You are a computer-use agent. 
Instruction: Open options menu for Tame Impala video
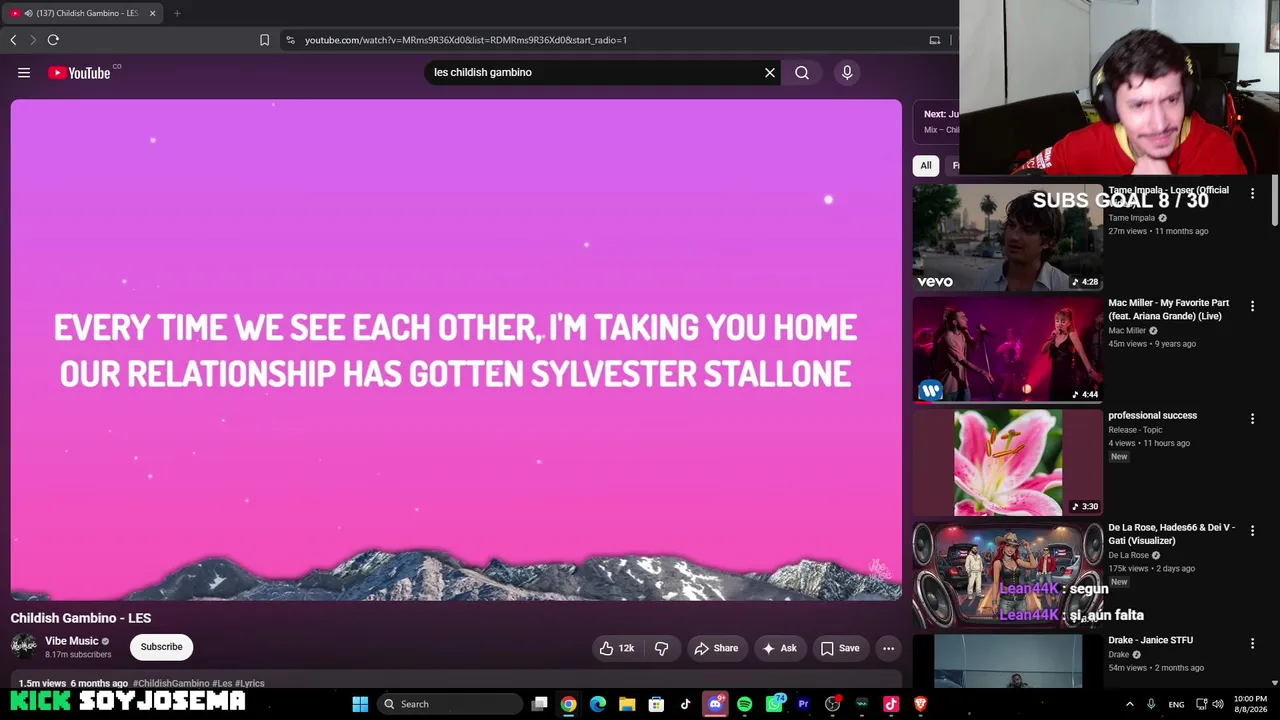[x=1252, y=193]
